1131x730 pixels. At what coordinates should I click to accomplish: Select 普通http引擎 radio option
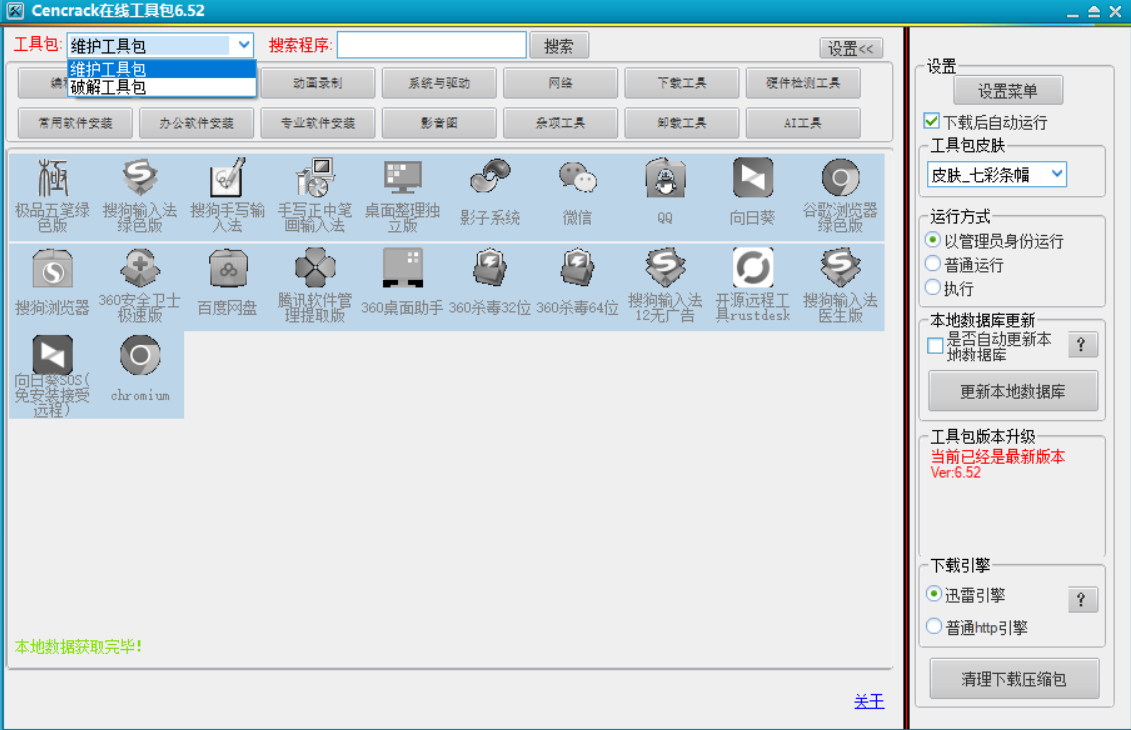click(x=934, y=626)
